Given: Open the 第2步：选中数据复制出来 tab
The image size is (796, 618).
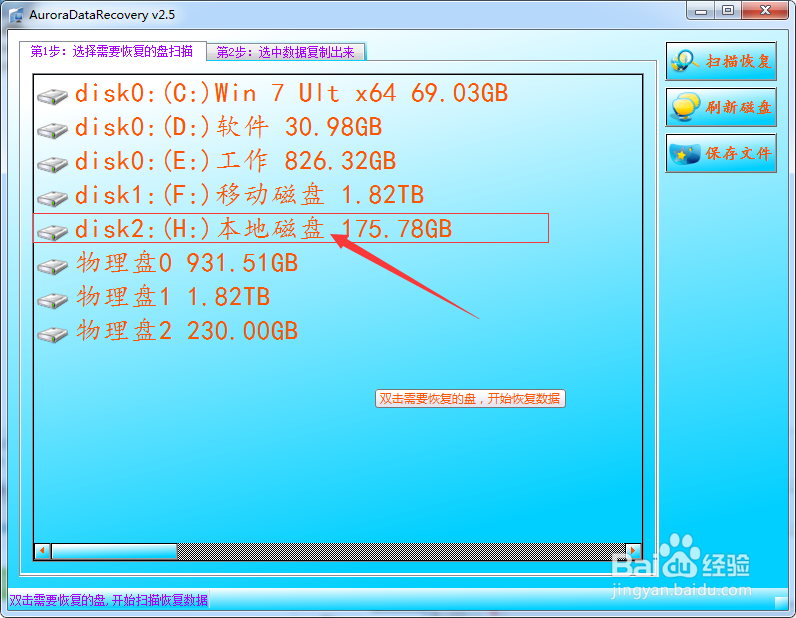Looking at the screenshot, I should pyautogui.click(x=286, y=52).
